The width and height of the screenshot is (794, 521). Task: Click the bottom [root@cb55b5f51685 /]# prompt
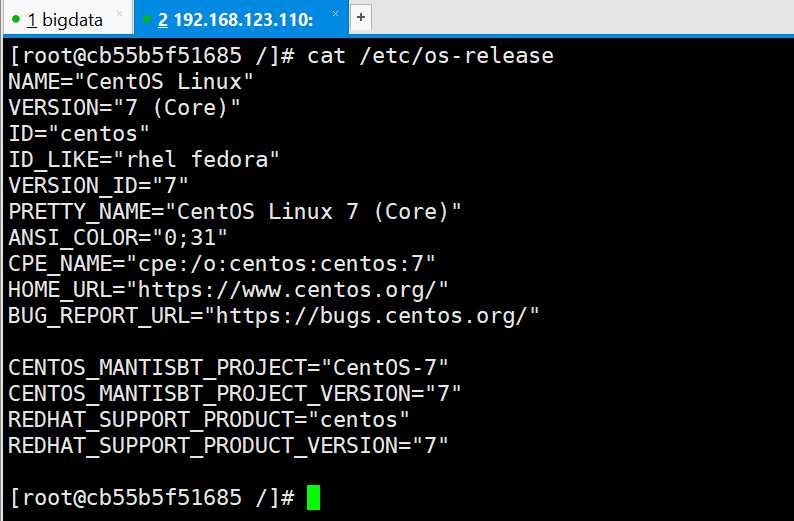(x=151, y=497)
